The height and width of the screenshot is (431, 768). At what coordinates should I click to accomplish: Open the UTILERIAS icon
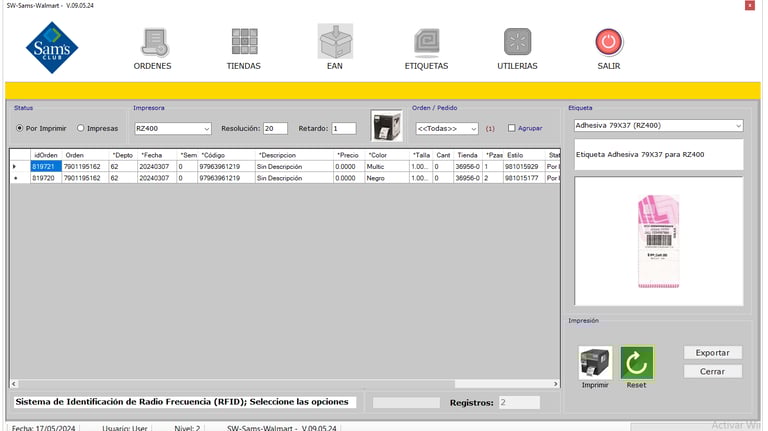[x=518, y=42]
